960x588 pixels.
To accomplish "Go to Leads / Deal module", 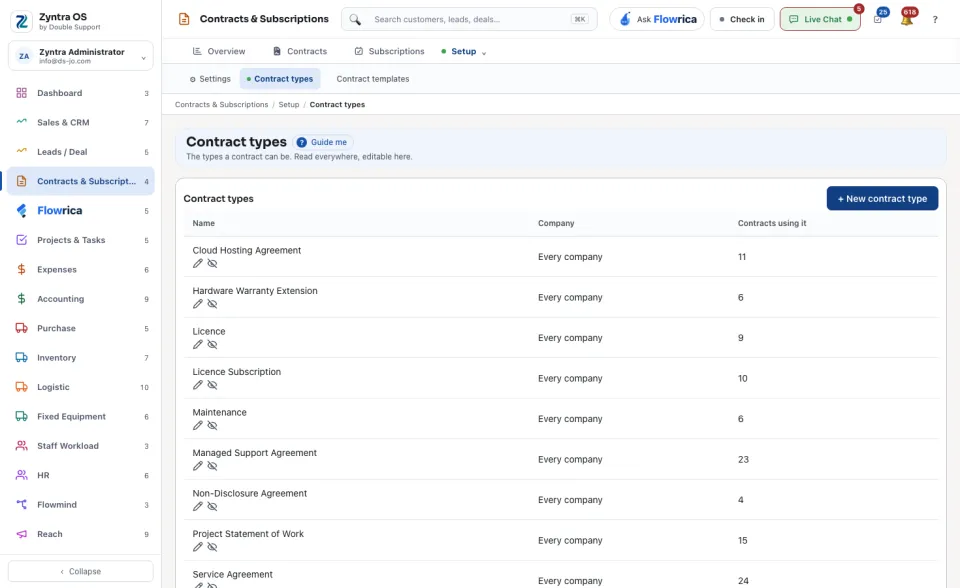I will coord(81,152).
